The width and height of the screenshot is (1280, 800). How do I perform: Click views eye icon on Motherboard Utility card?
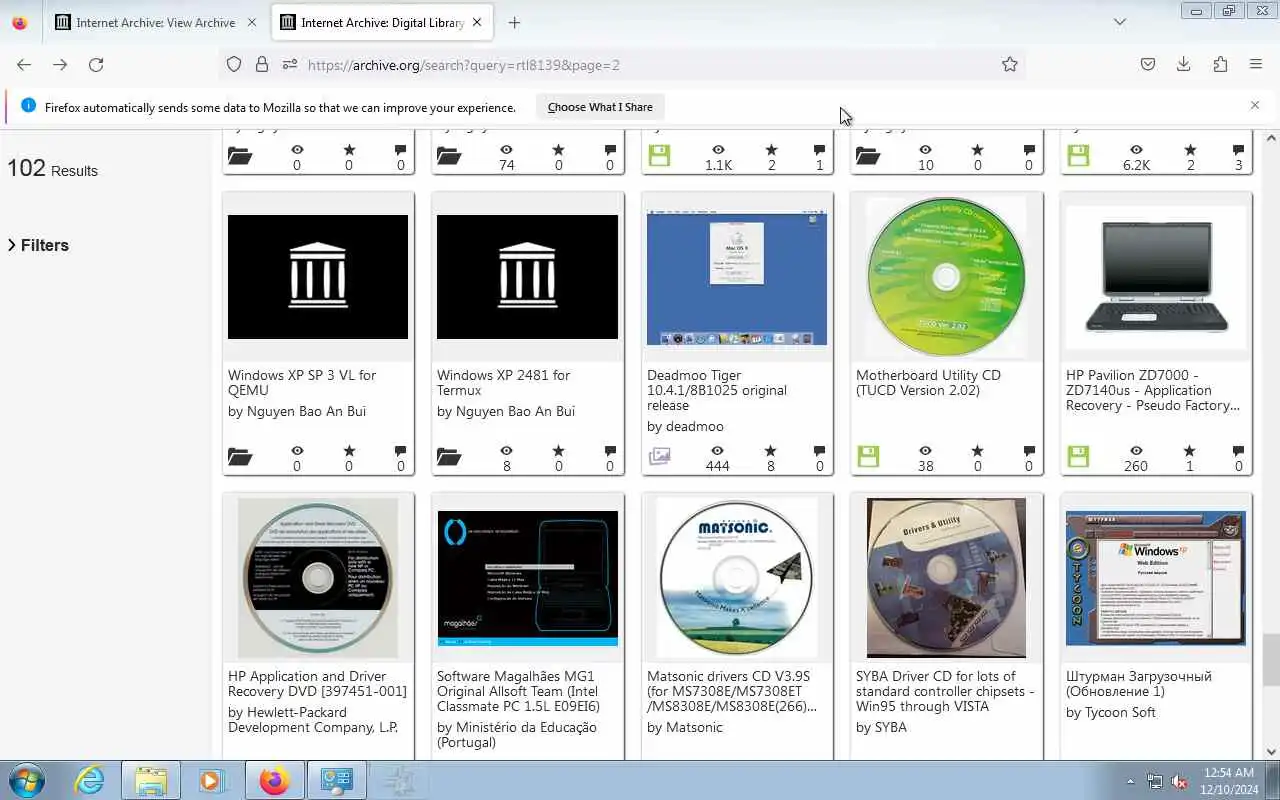[x=925, y=451]
